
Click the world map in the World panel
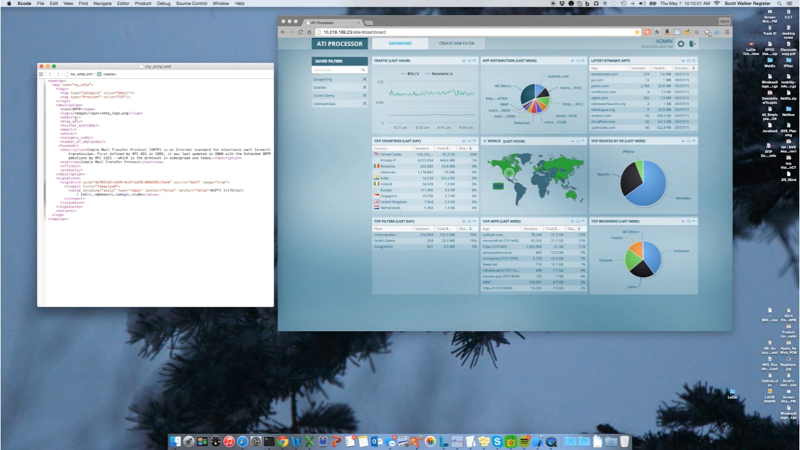coord(534,179)
